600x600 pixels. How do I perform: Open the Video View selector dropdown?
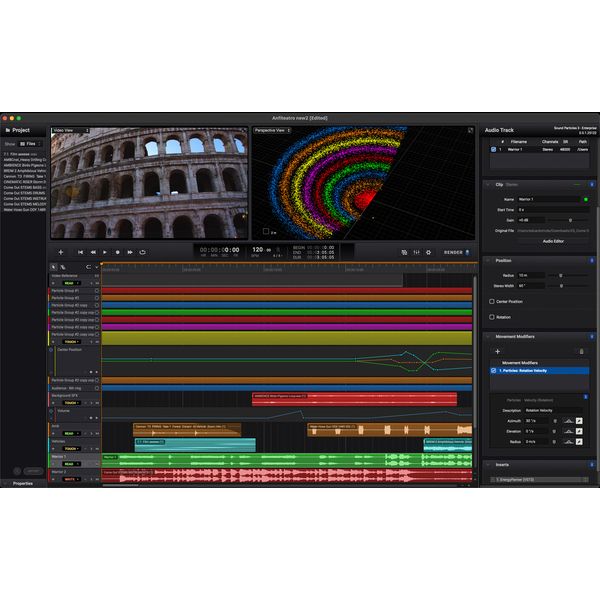[71, 130]
